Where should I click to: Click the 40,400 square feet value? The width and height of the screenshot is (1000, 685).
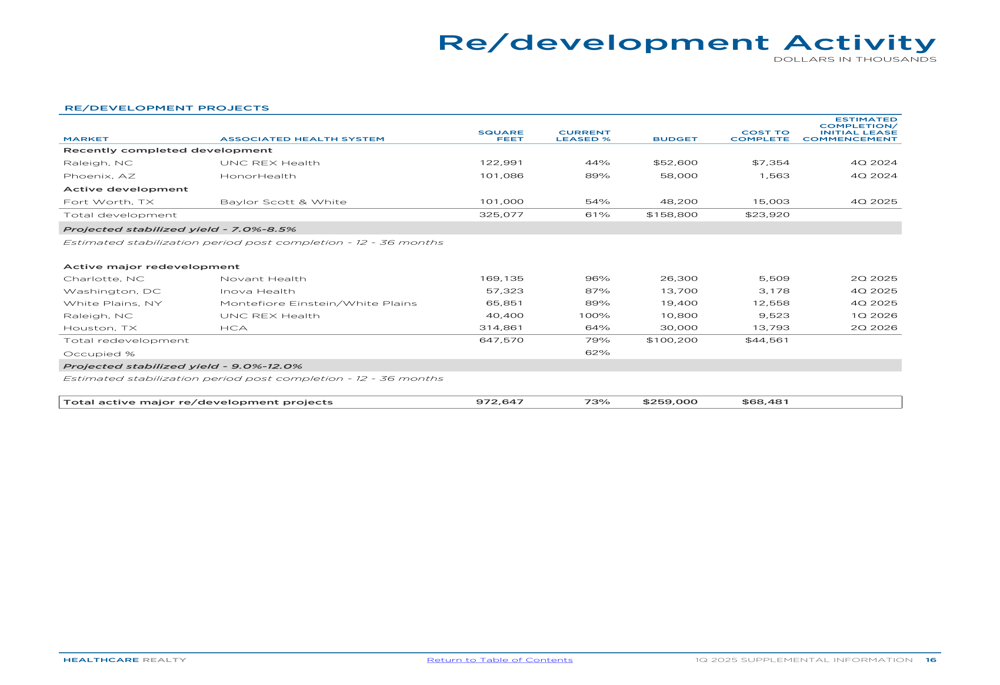point(504,315)
